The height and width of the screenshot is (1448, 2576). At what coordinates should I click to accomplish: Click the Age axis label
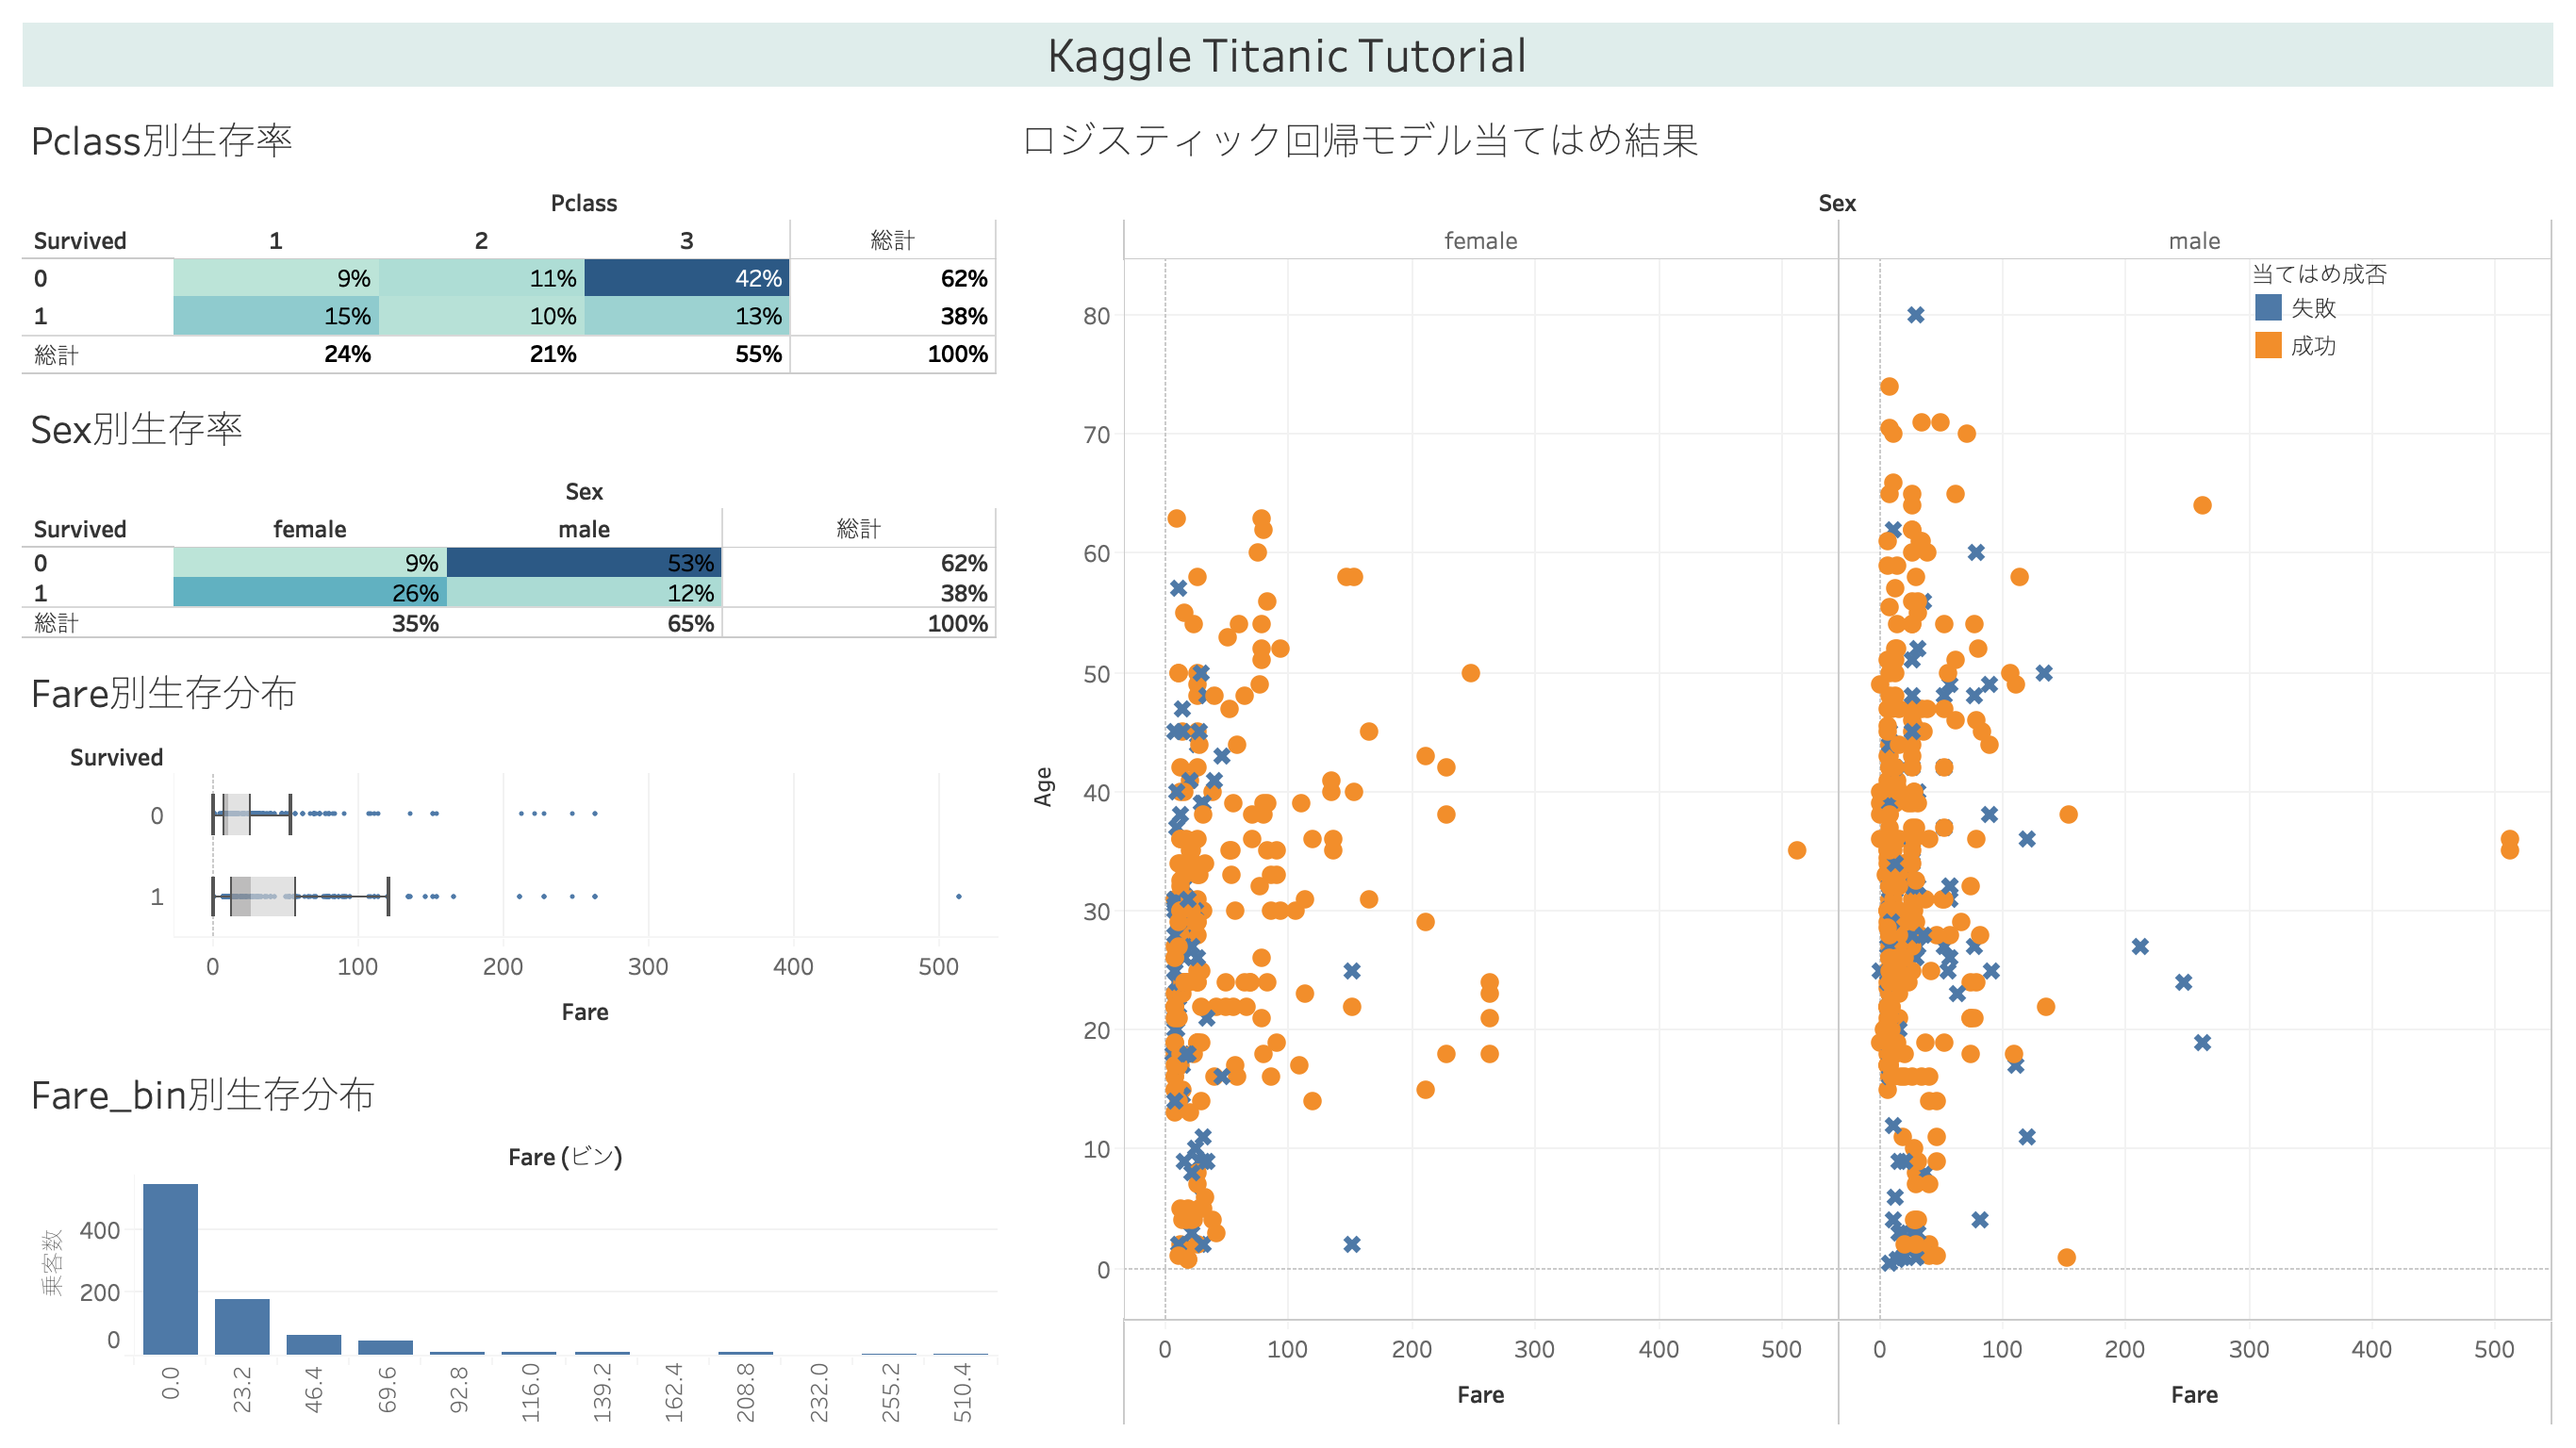pyautogui.click(x=1043, y=786)
